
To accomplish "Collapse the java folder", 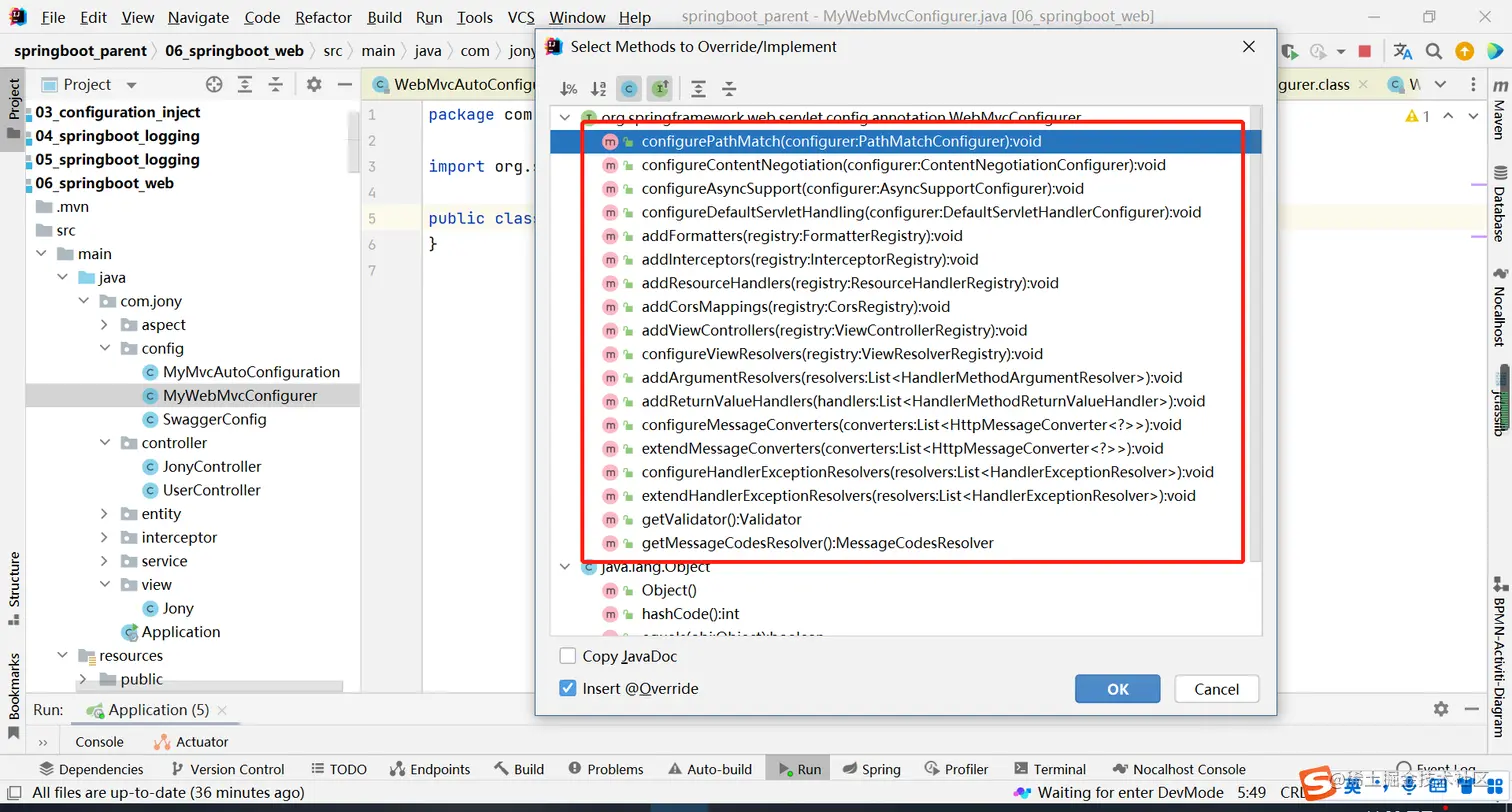I will pos(62,278).
